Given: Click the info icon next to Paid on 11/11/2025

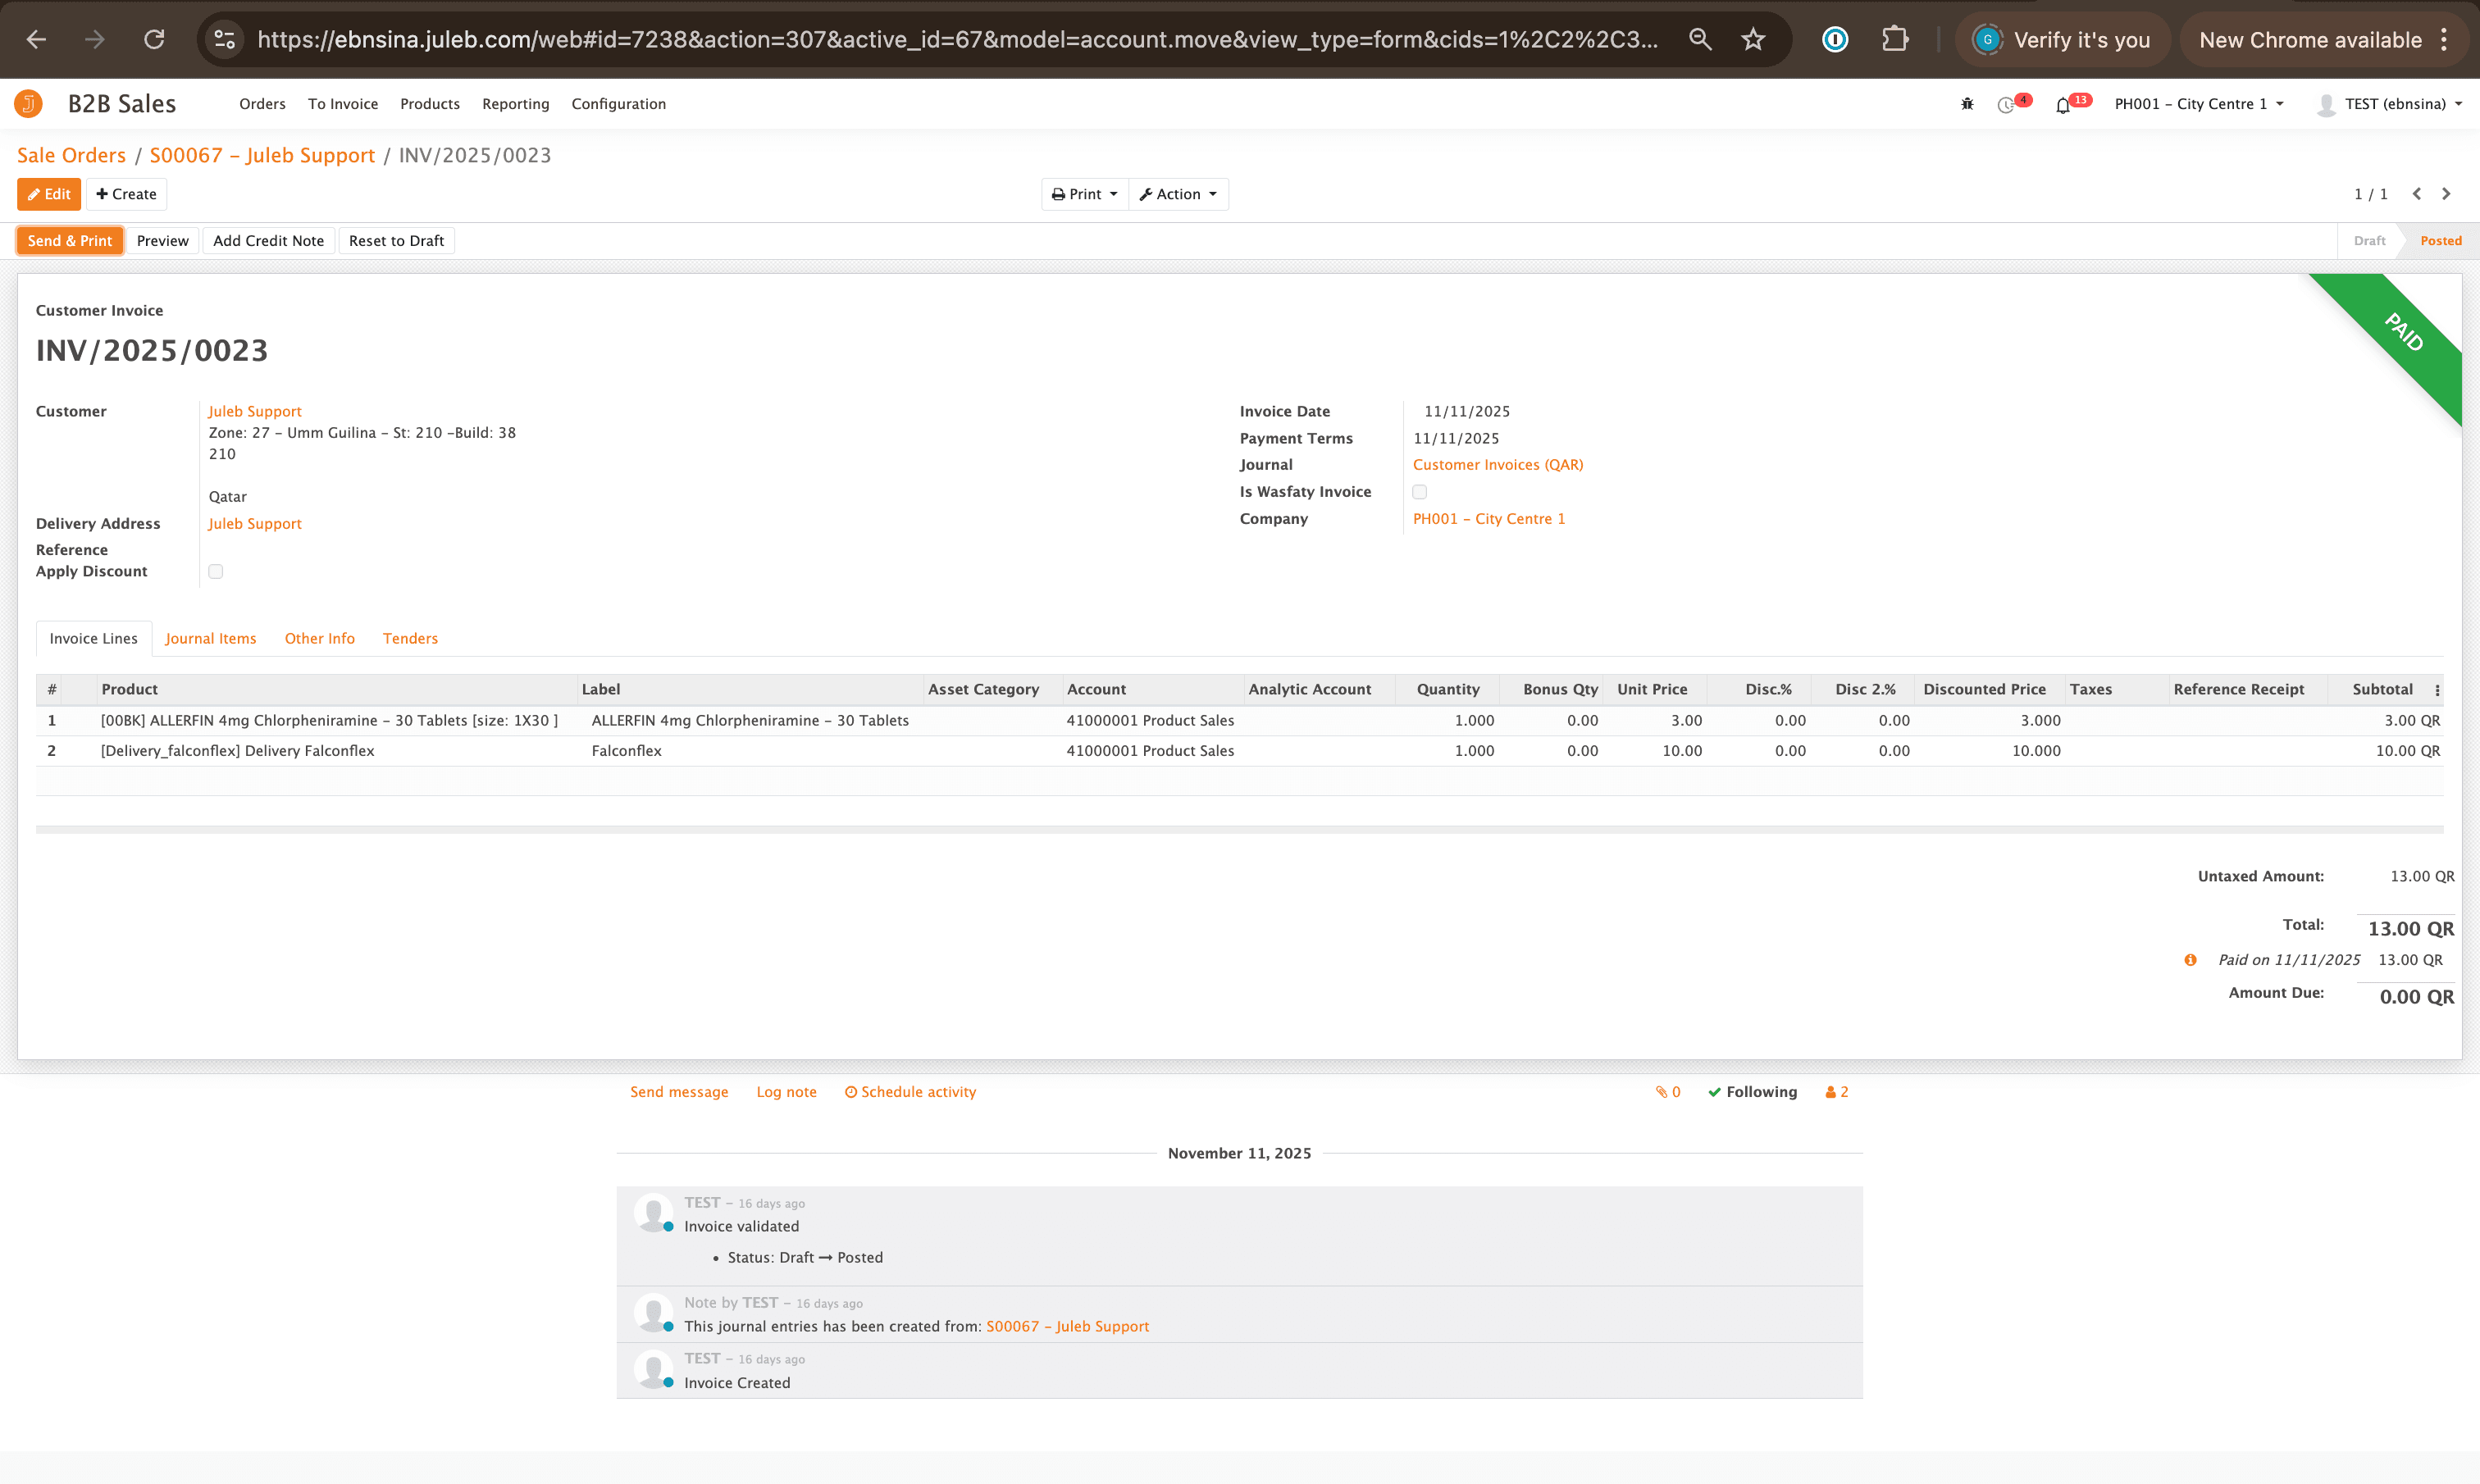Looking at the screenshot, I should pyautogui.click(x=2190, y=960).
